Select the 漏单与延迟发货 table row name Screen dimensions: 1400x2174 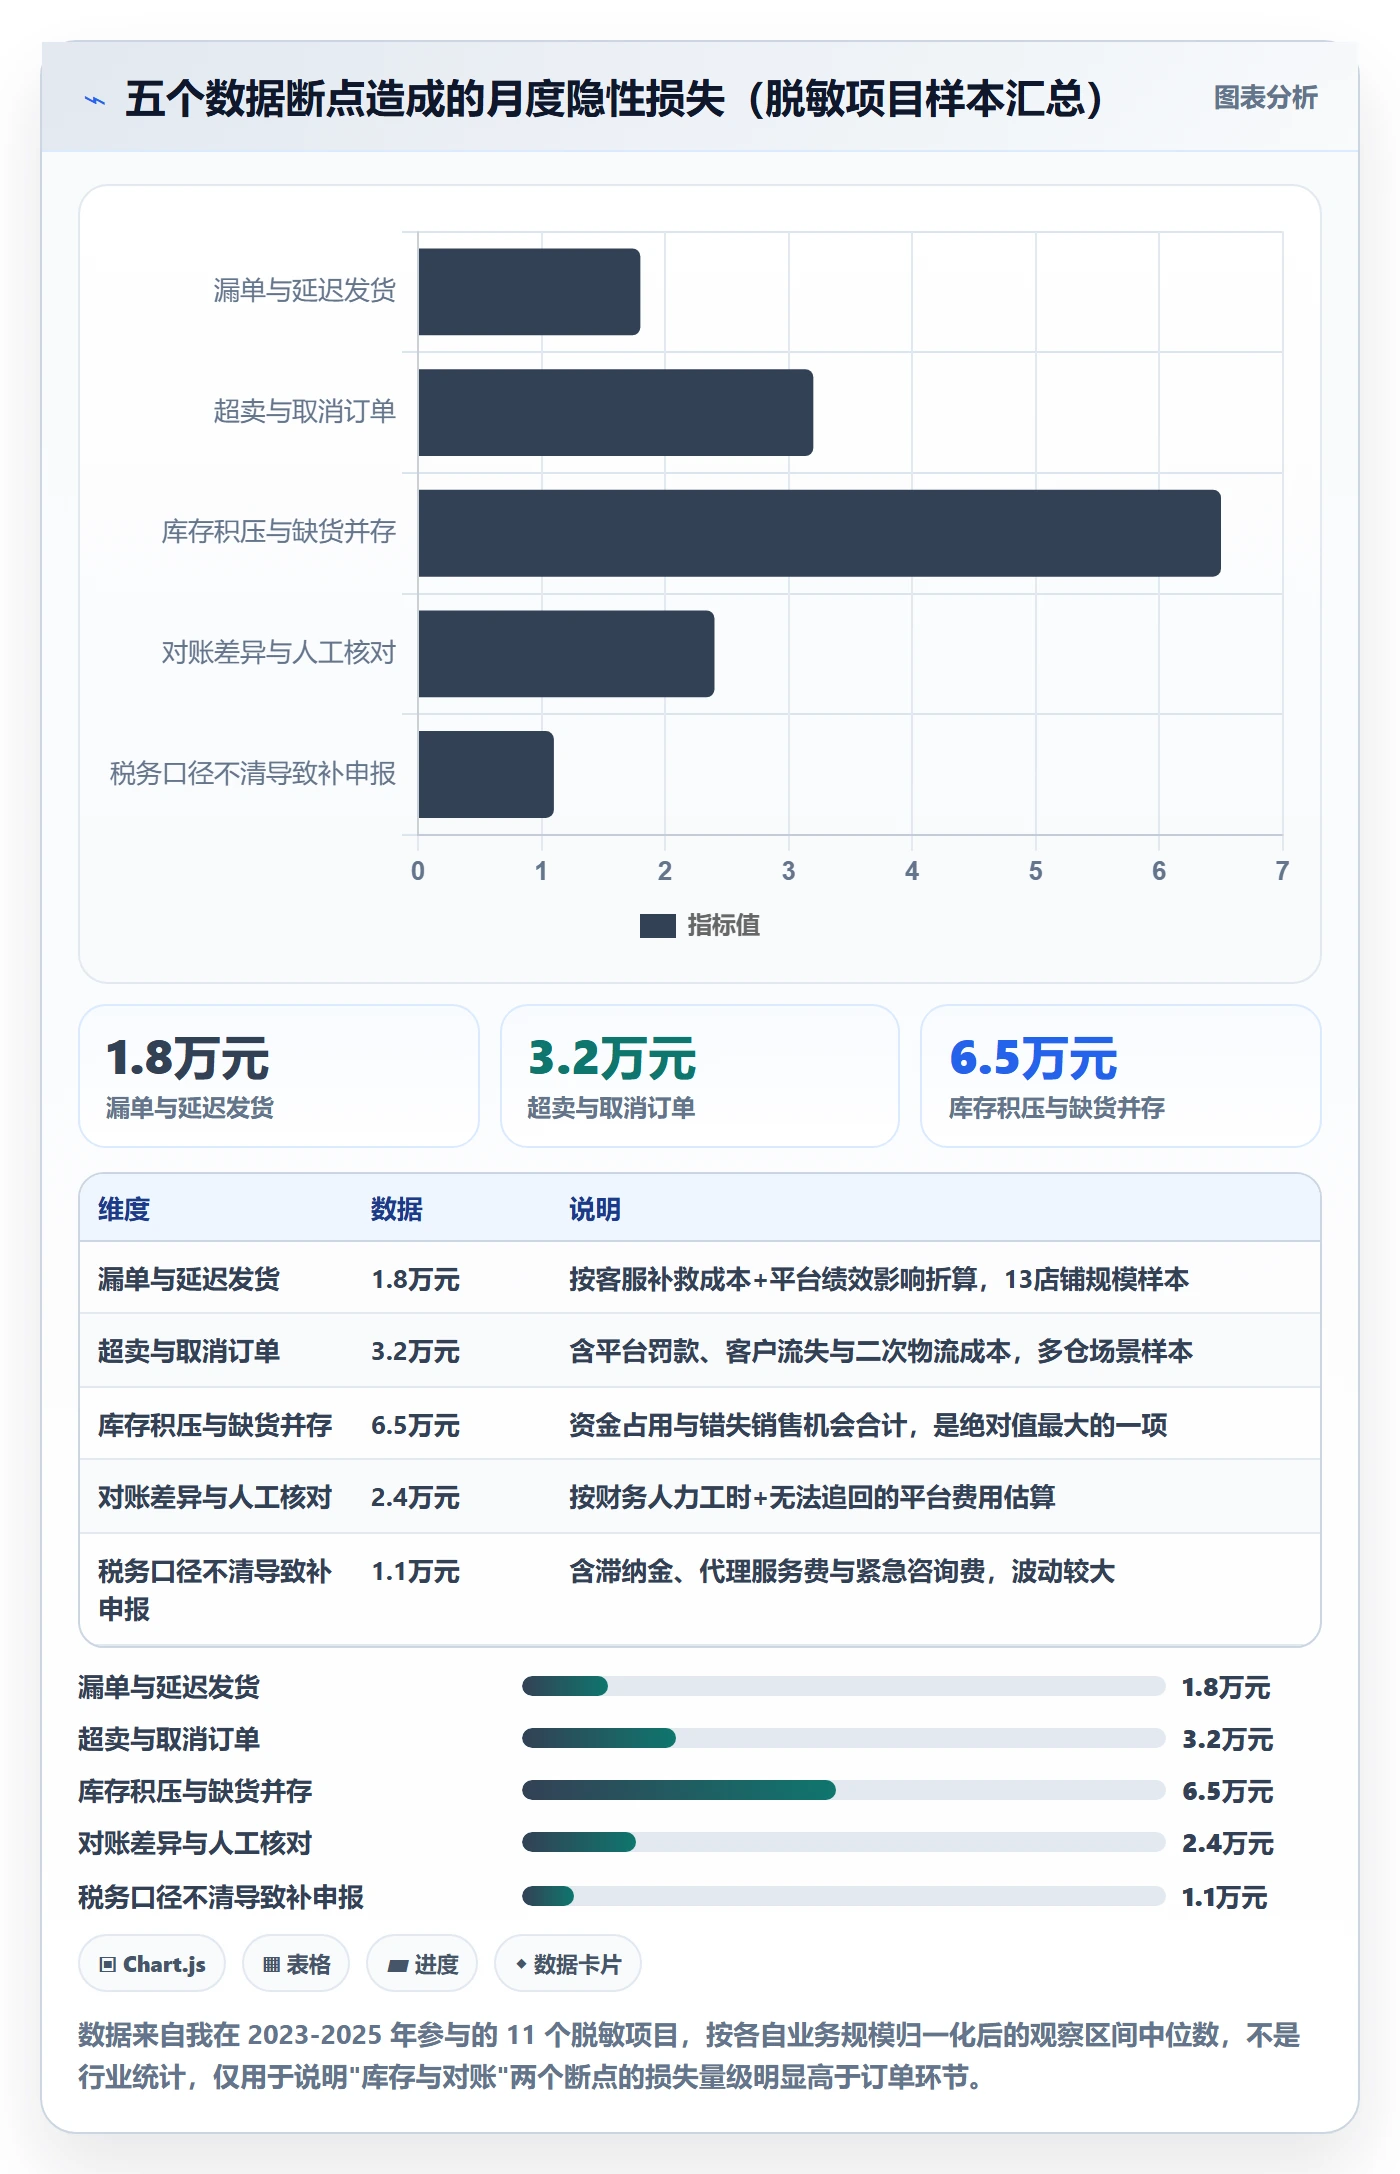coord(189,1279)
